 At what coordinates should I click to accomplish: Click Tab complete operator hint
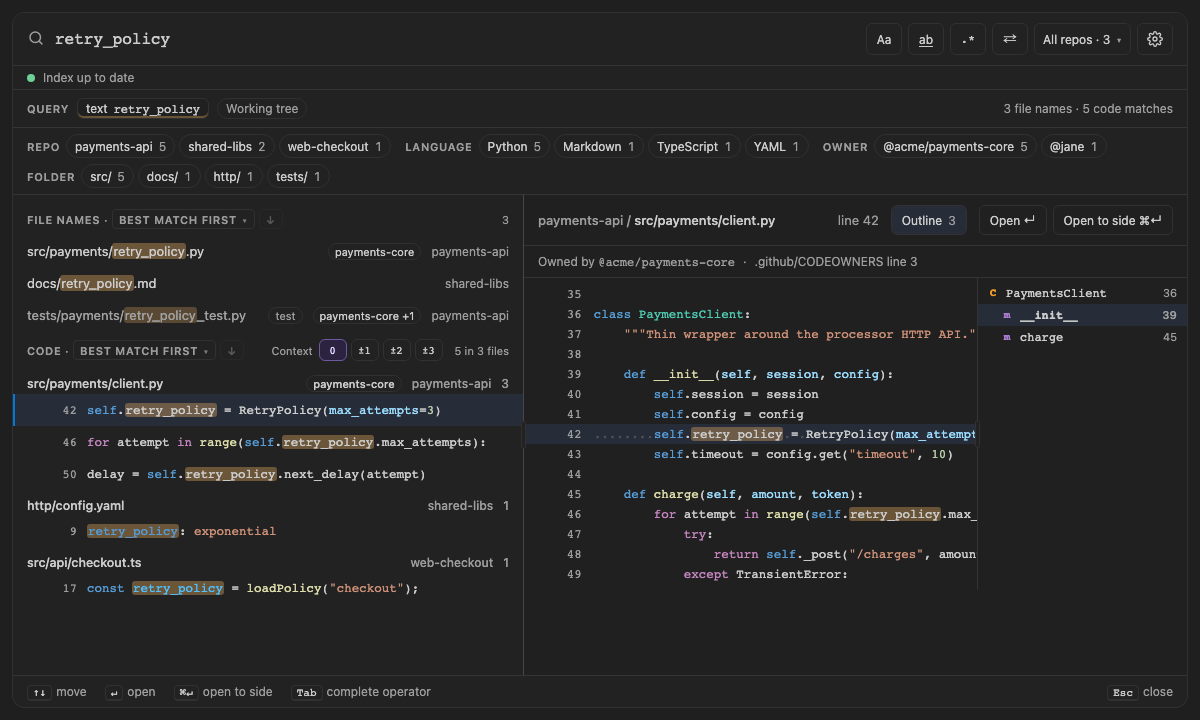[x=361, y=692]
